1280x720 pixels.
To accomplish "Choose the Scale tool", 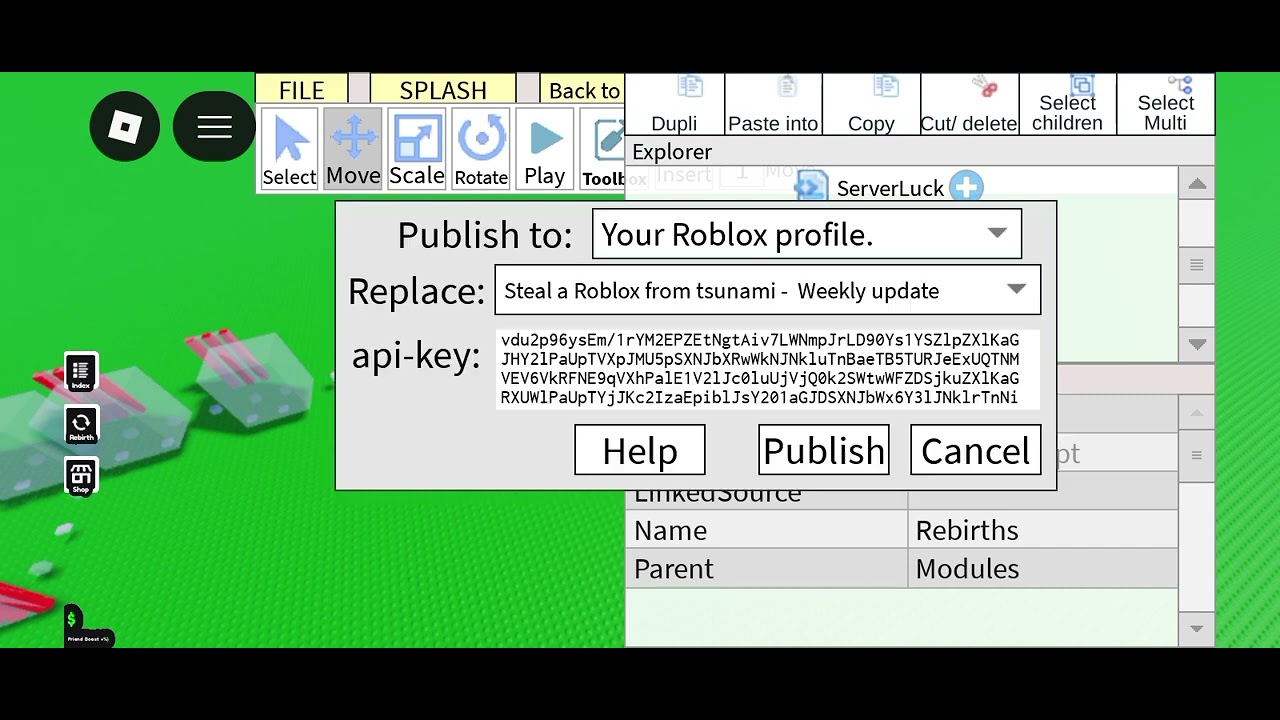I will pyautogui.click(x=417, y=149).
